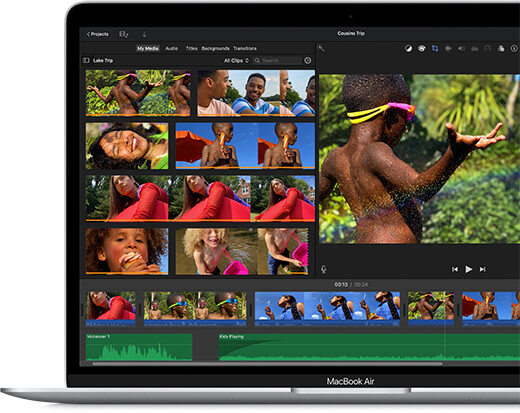
Task: Select the Cropping tool
Action: click(x=435, y=49)
